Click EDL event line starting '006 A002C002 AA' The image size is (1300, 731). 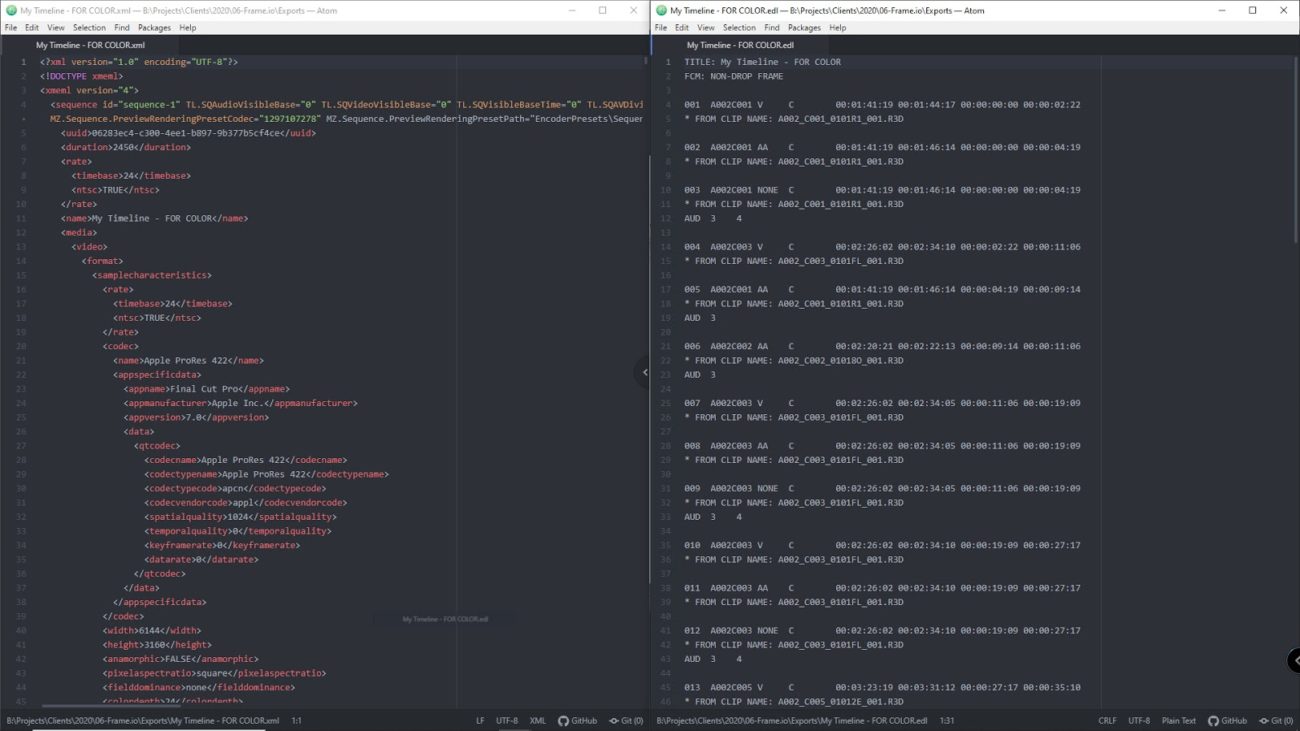pos(882,346)
